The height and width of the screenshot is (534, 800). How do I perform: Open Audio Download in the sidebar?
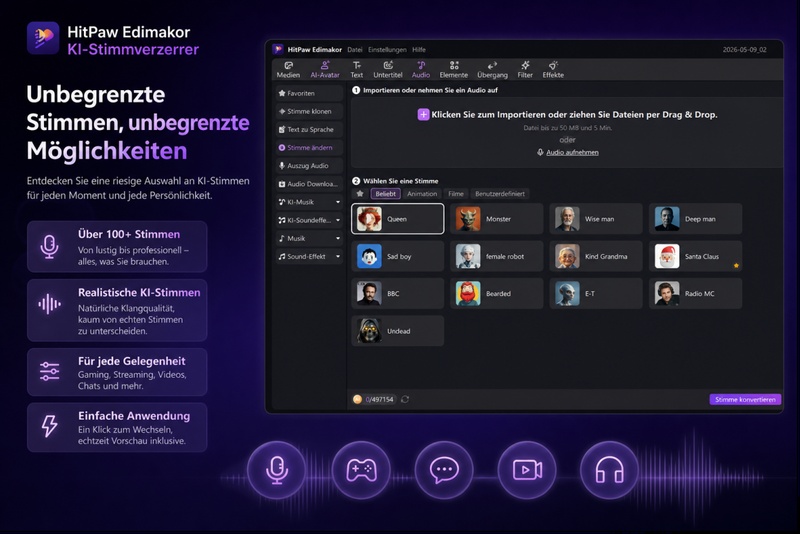coord(309,184)
